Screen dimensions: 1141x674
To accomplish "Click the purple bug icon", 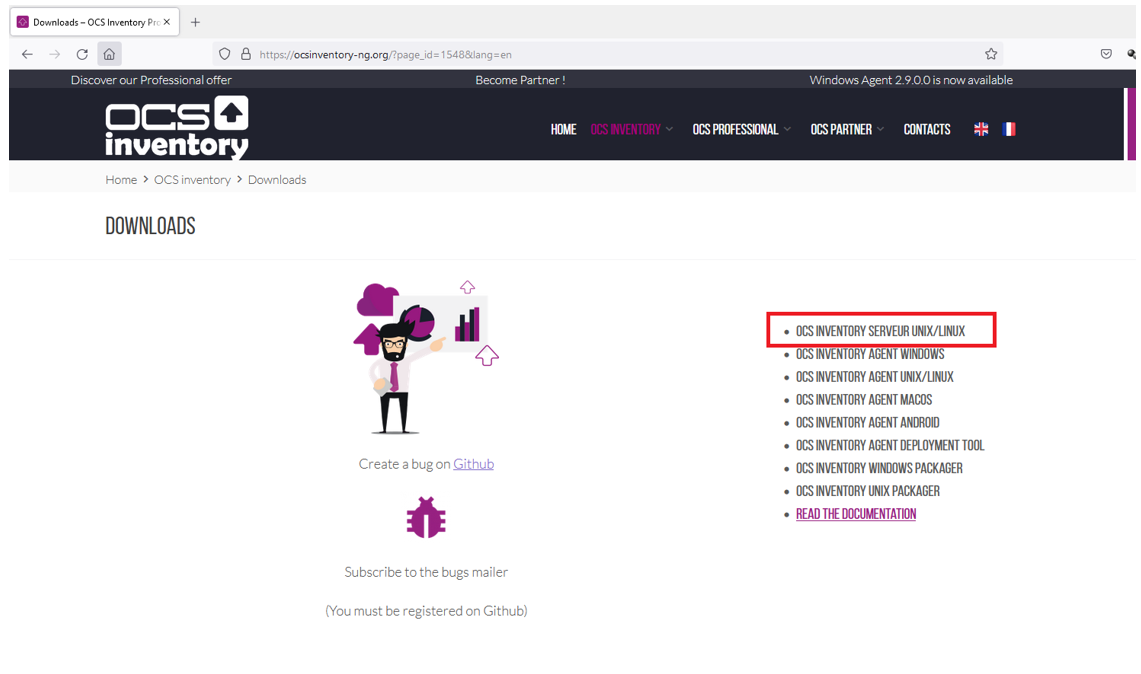I will tap(426, 518).
